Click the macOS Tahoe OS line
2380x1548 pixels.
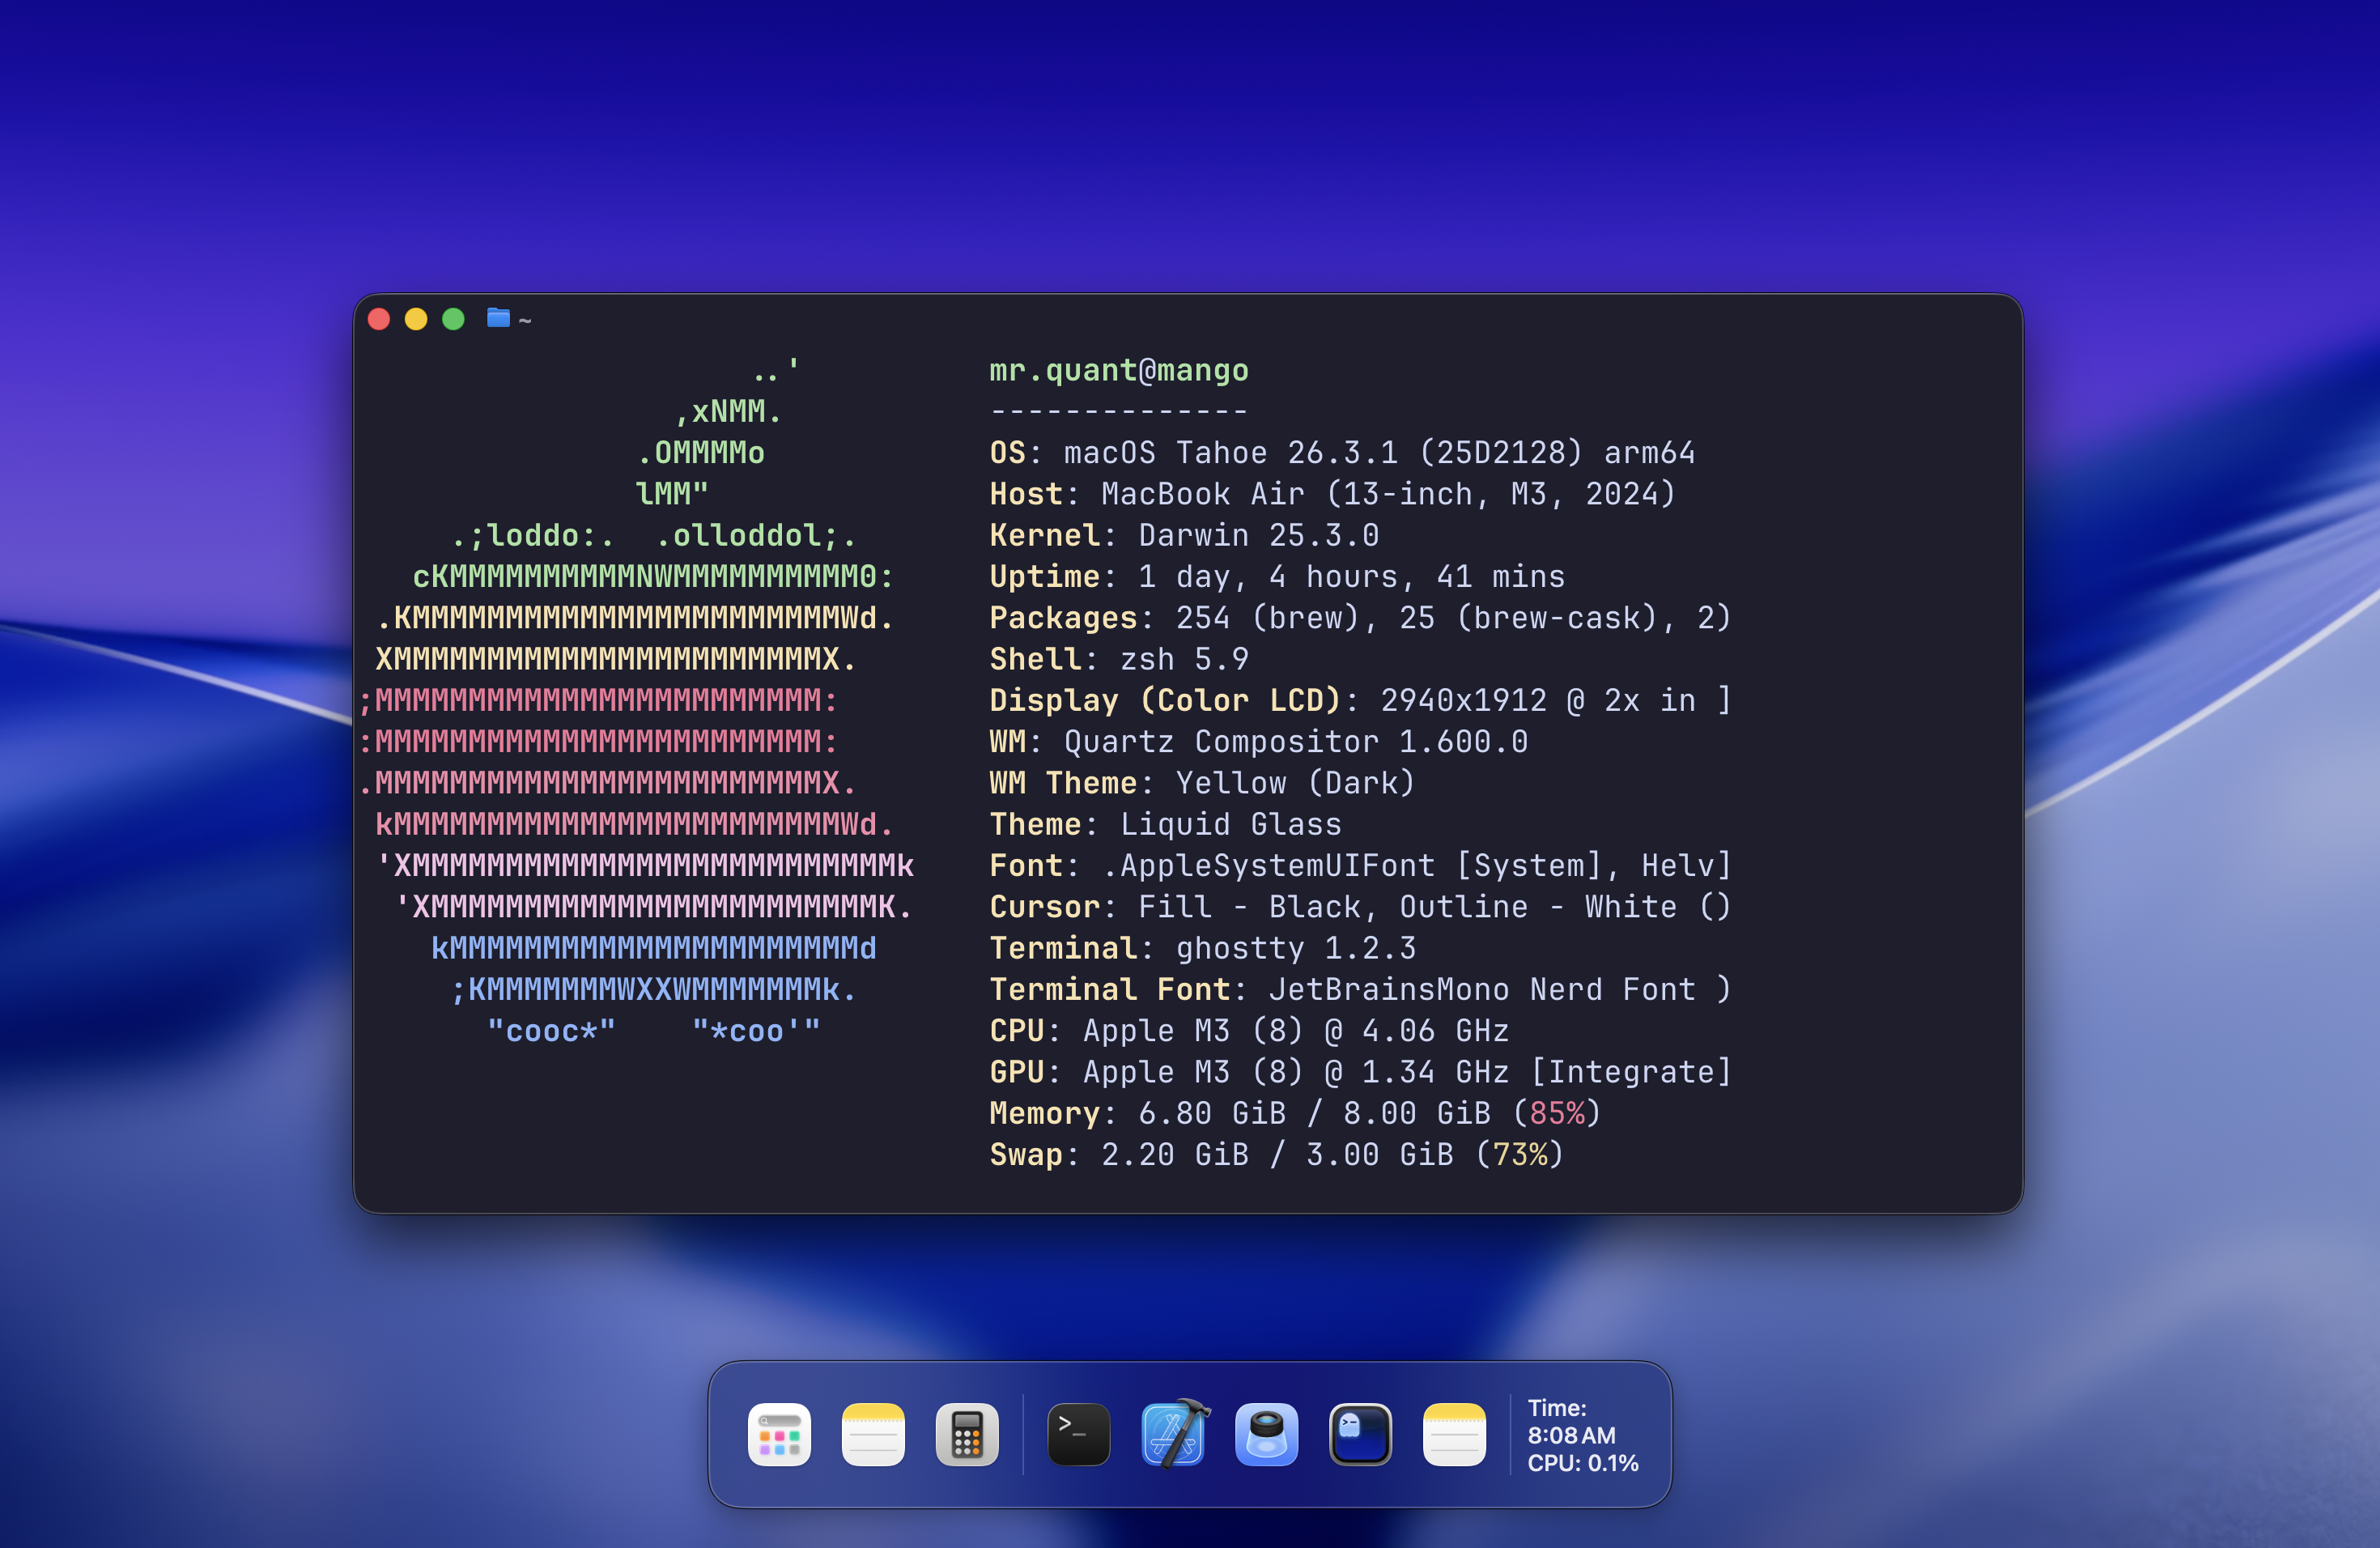click(1340, 452)
